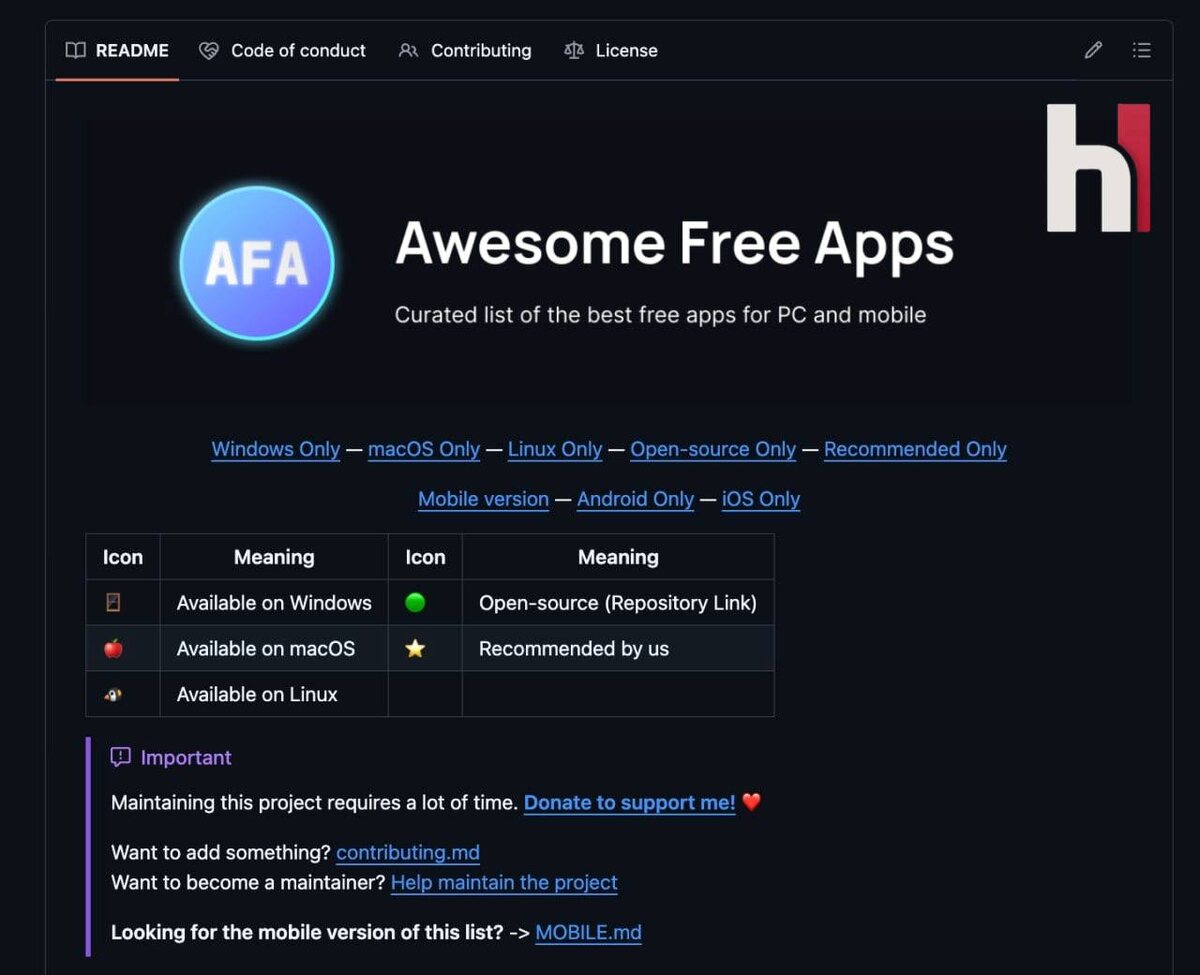Click the Important callout speech icon
This screenshot has width=1200, height=975.
121,757
